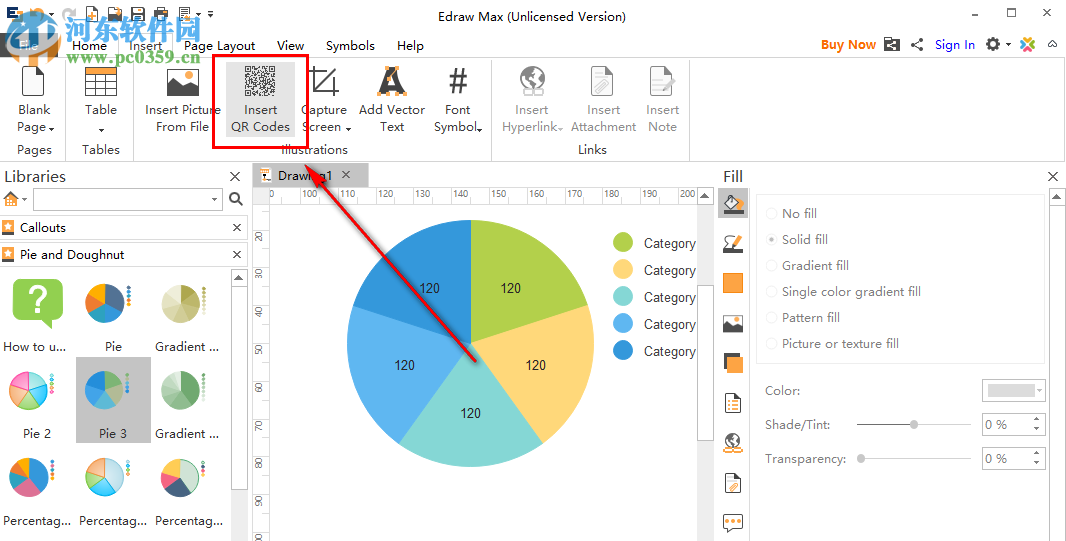Open the Insert Hyperlink tool

(x=532, y=100)
